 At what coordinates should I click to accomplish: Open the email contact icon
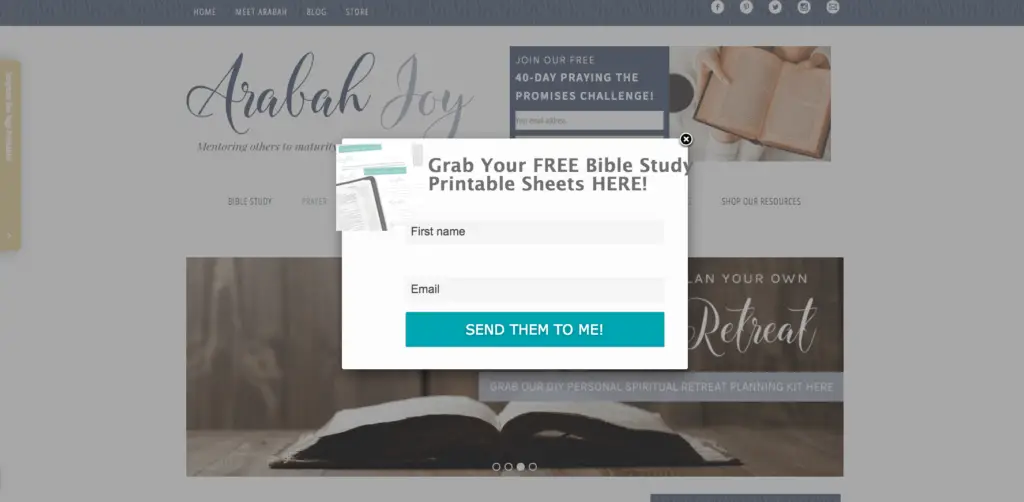pos(833,7)
